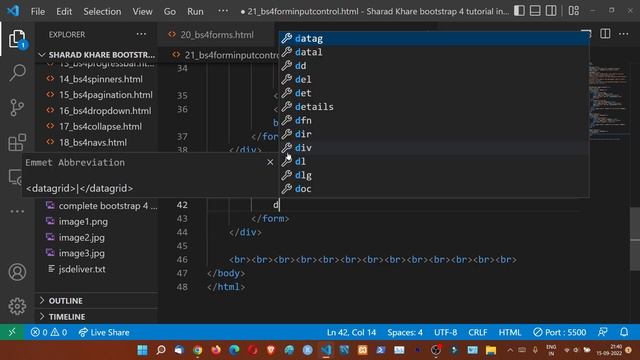Select the div suggestion

[x=433, y=148]
